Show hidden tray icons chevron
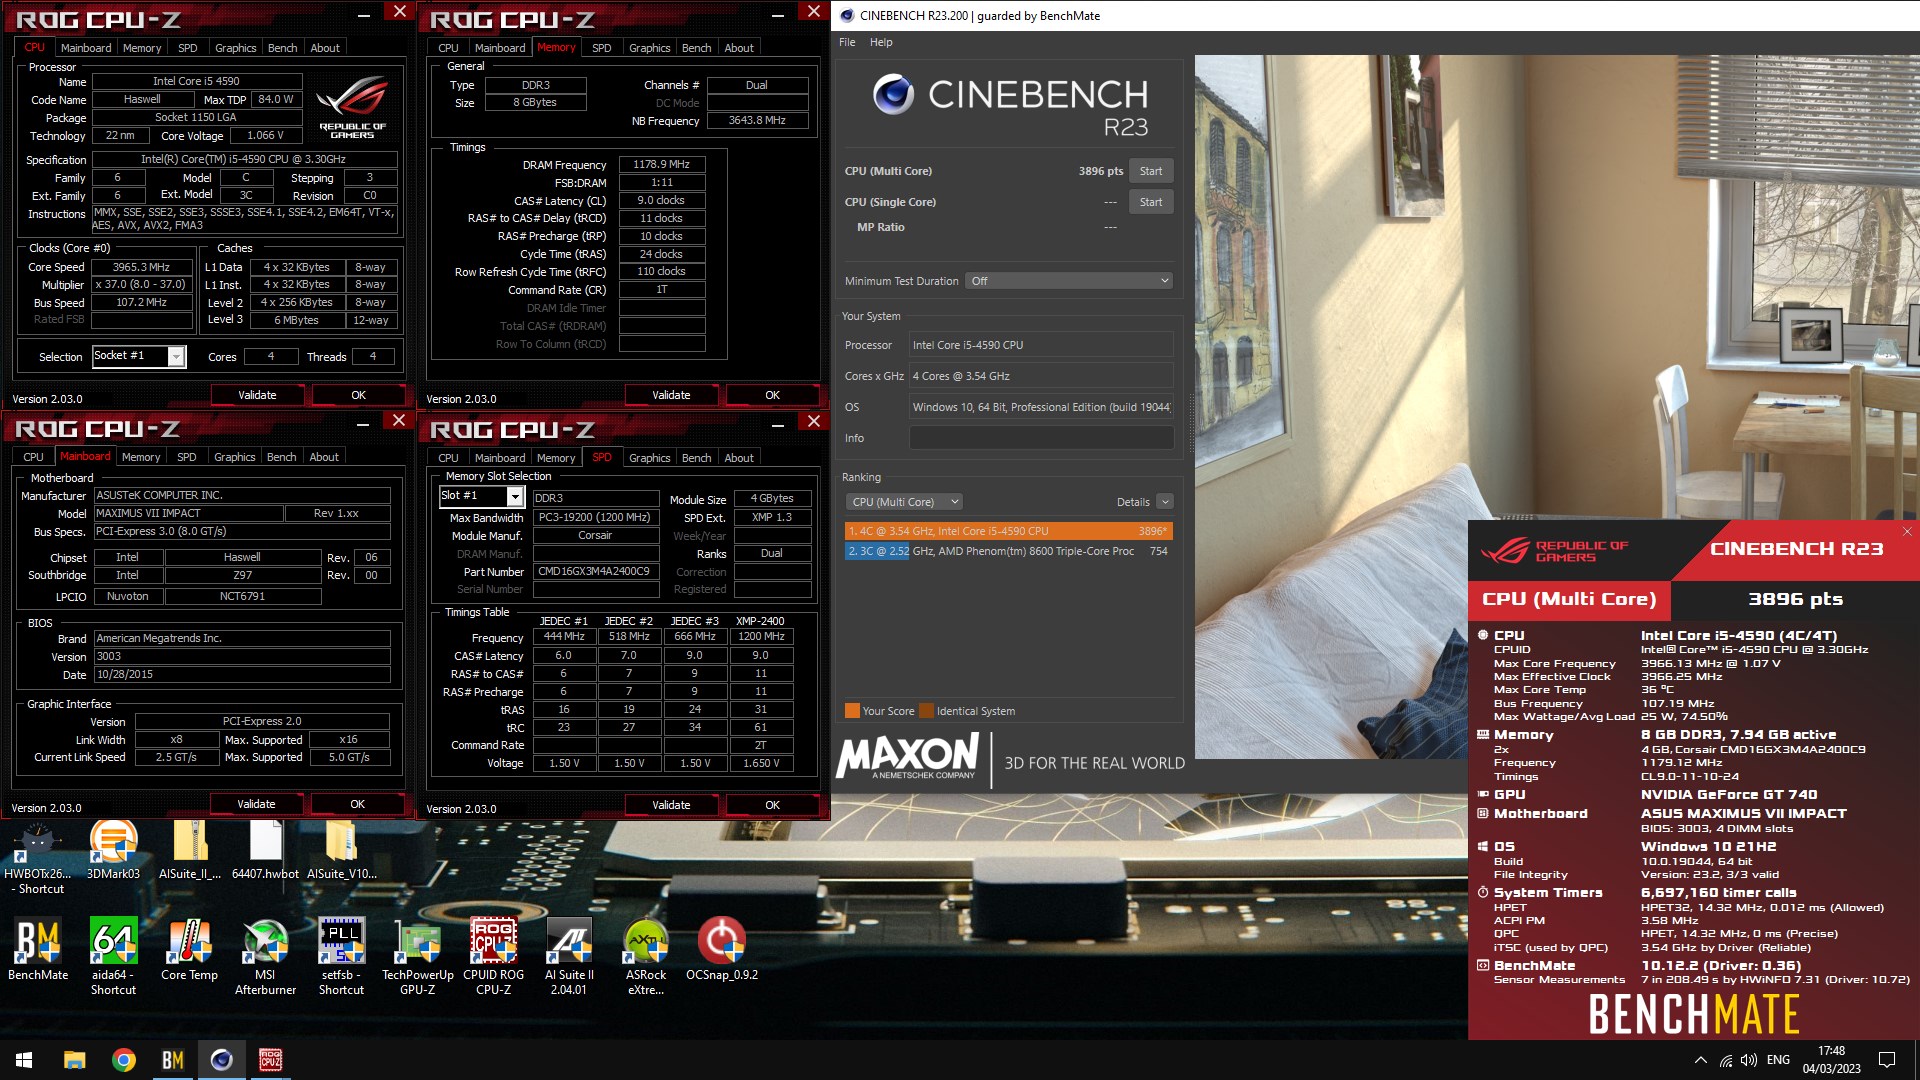 coord(1701,1060)
